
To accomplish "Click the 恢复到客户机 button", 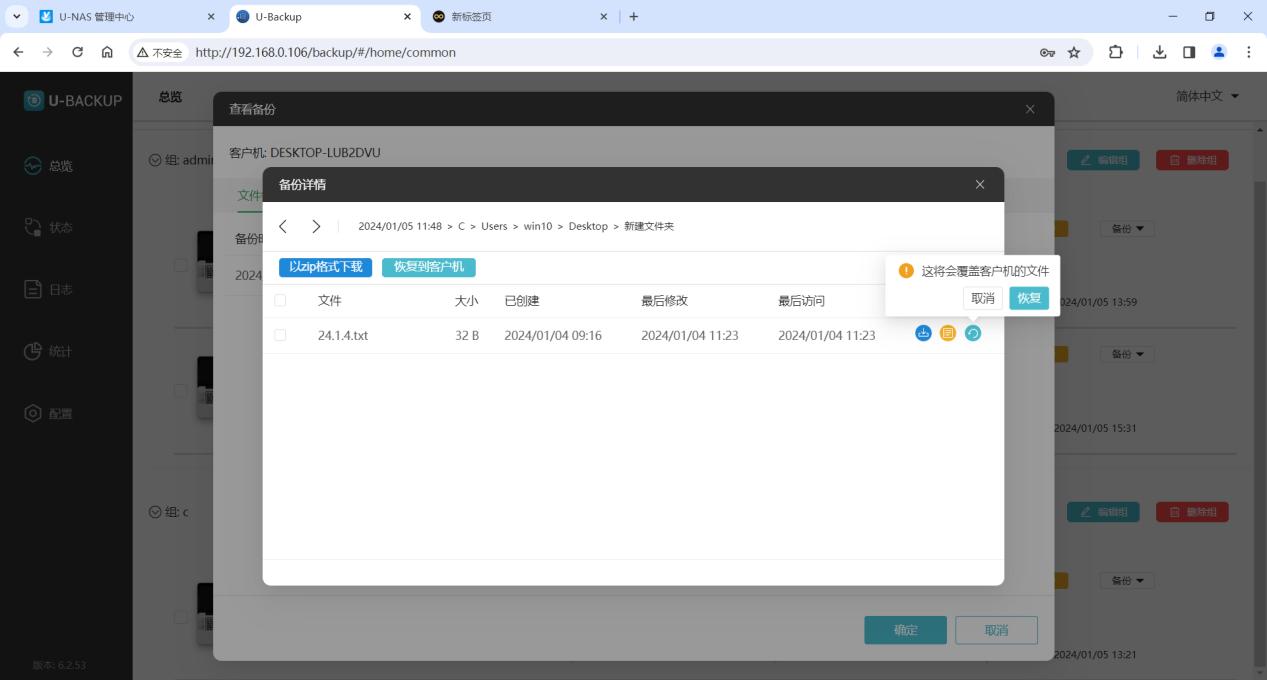I will coord(429,267).
